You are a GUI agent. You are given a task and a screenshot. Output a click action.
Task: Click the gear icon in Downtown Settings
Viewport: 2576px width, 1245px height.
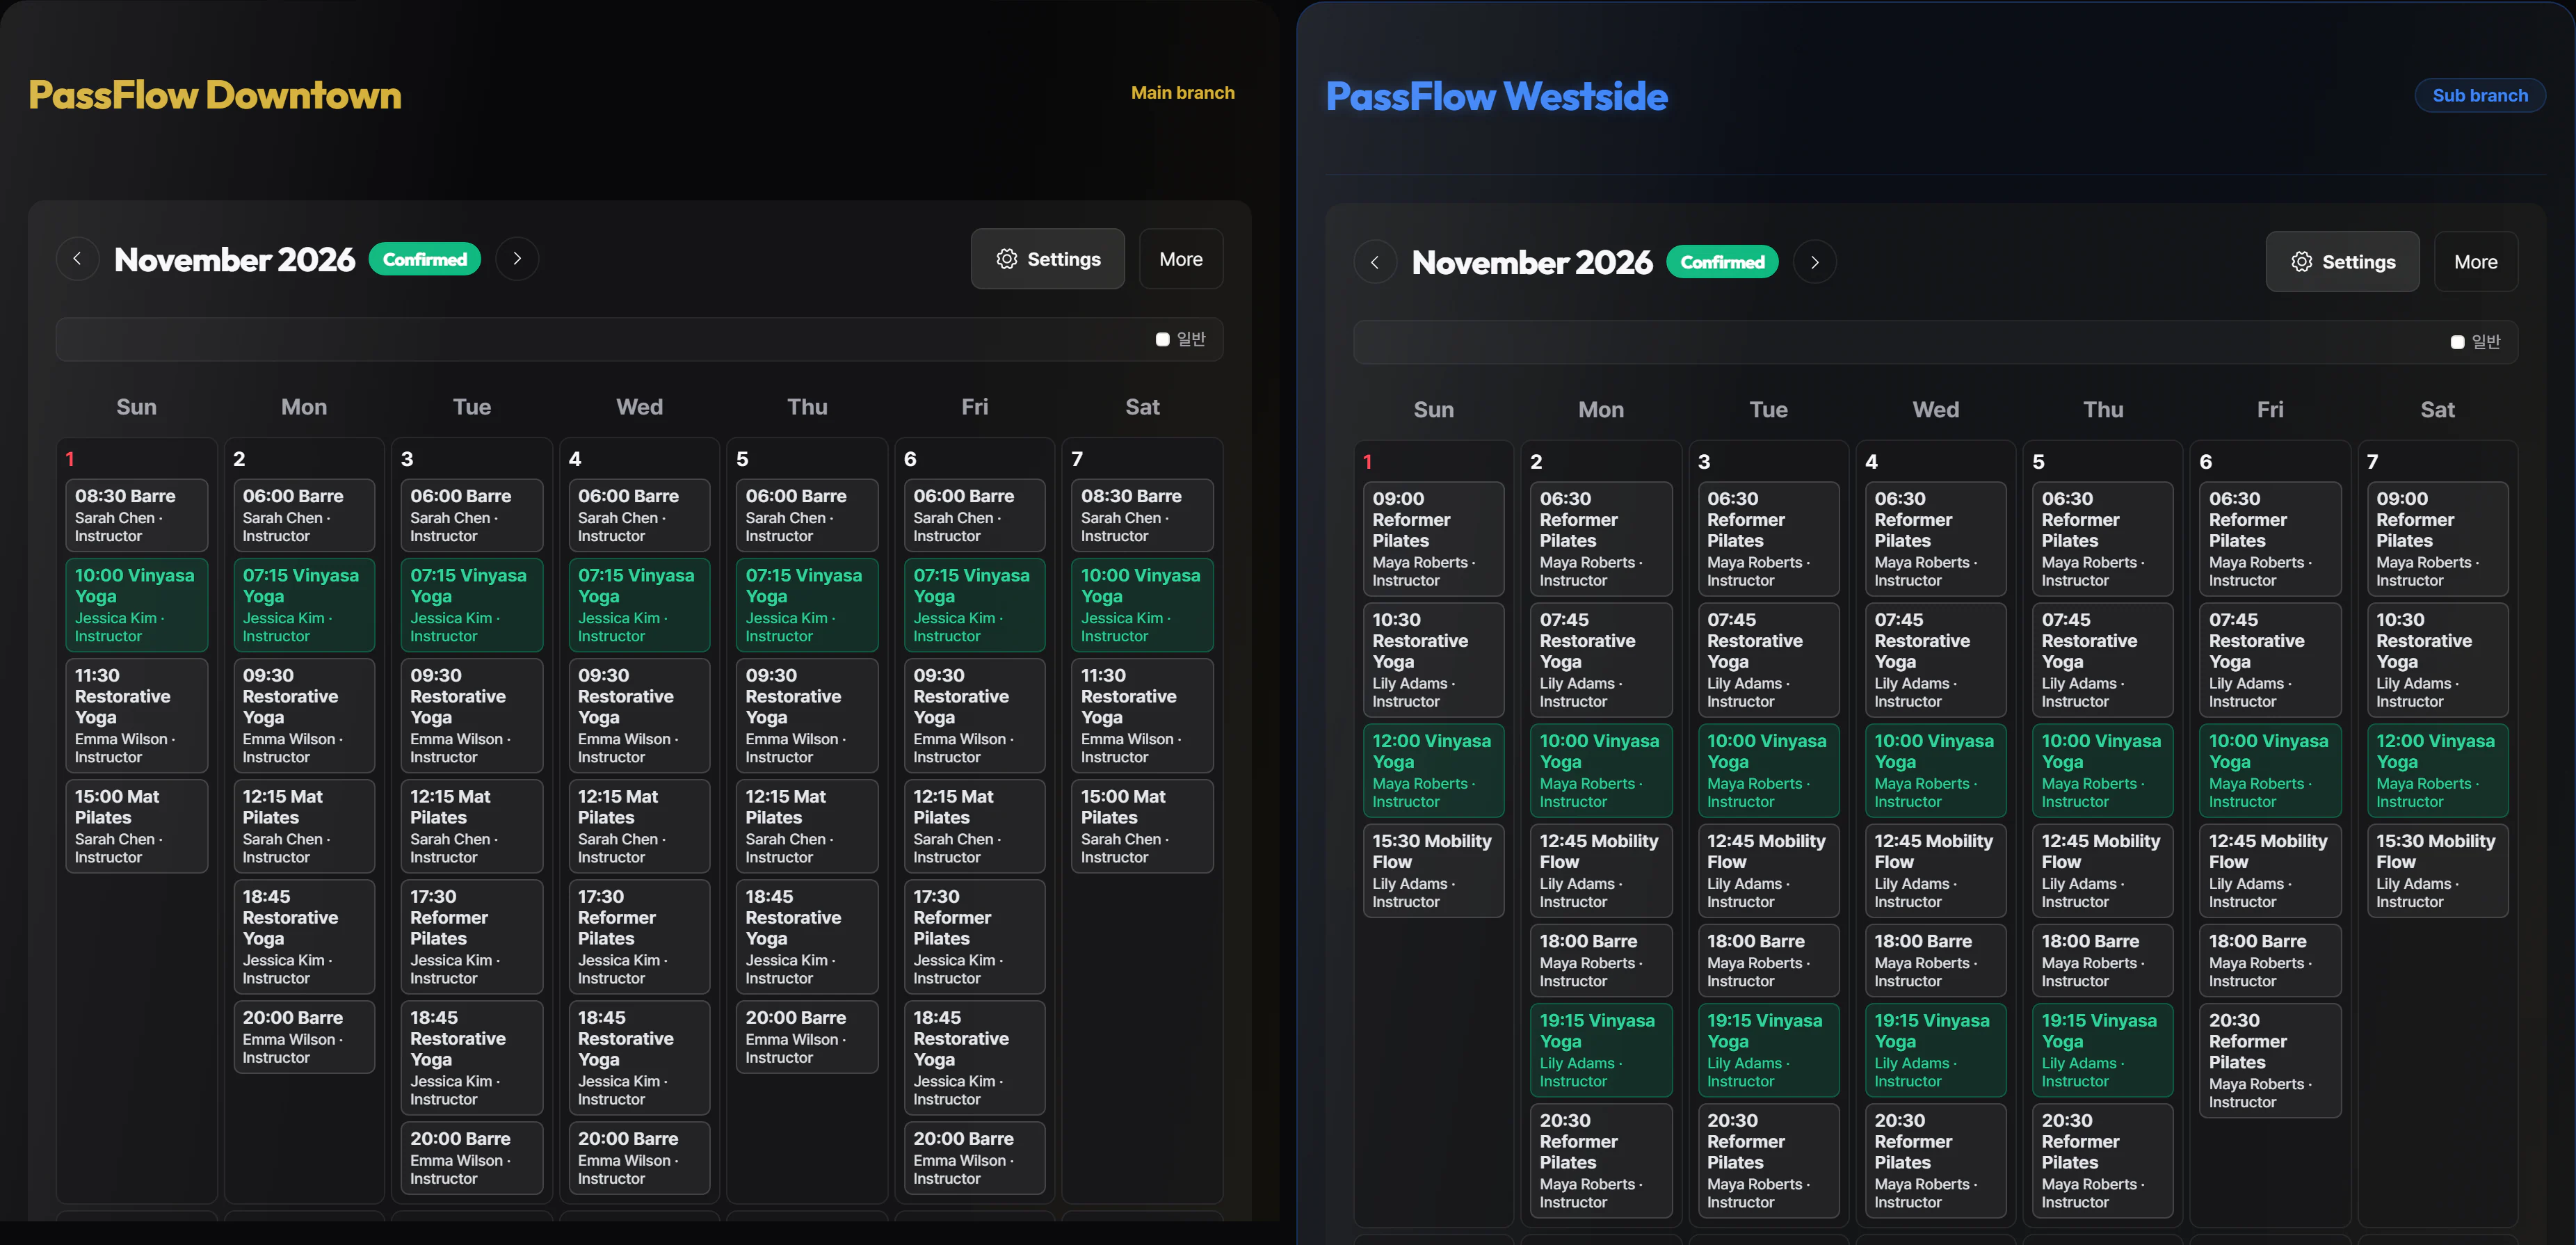click(x=1006, y=259)
